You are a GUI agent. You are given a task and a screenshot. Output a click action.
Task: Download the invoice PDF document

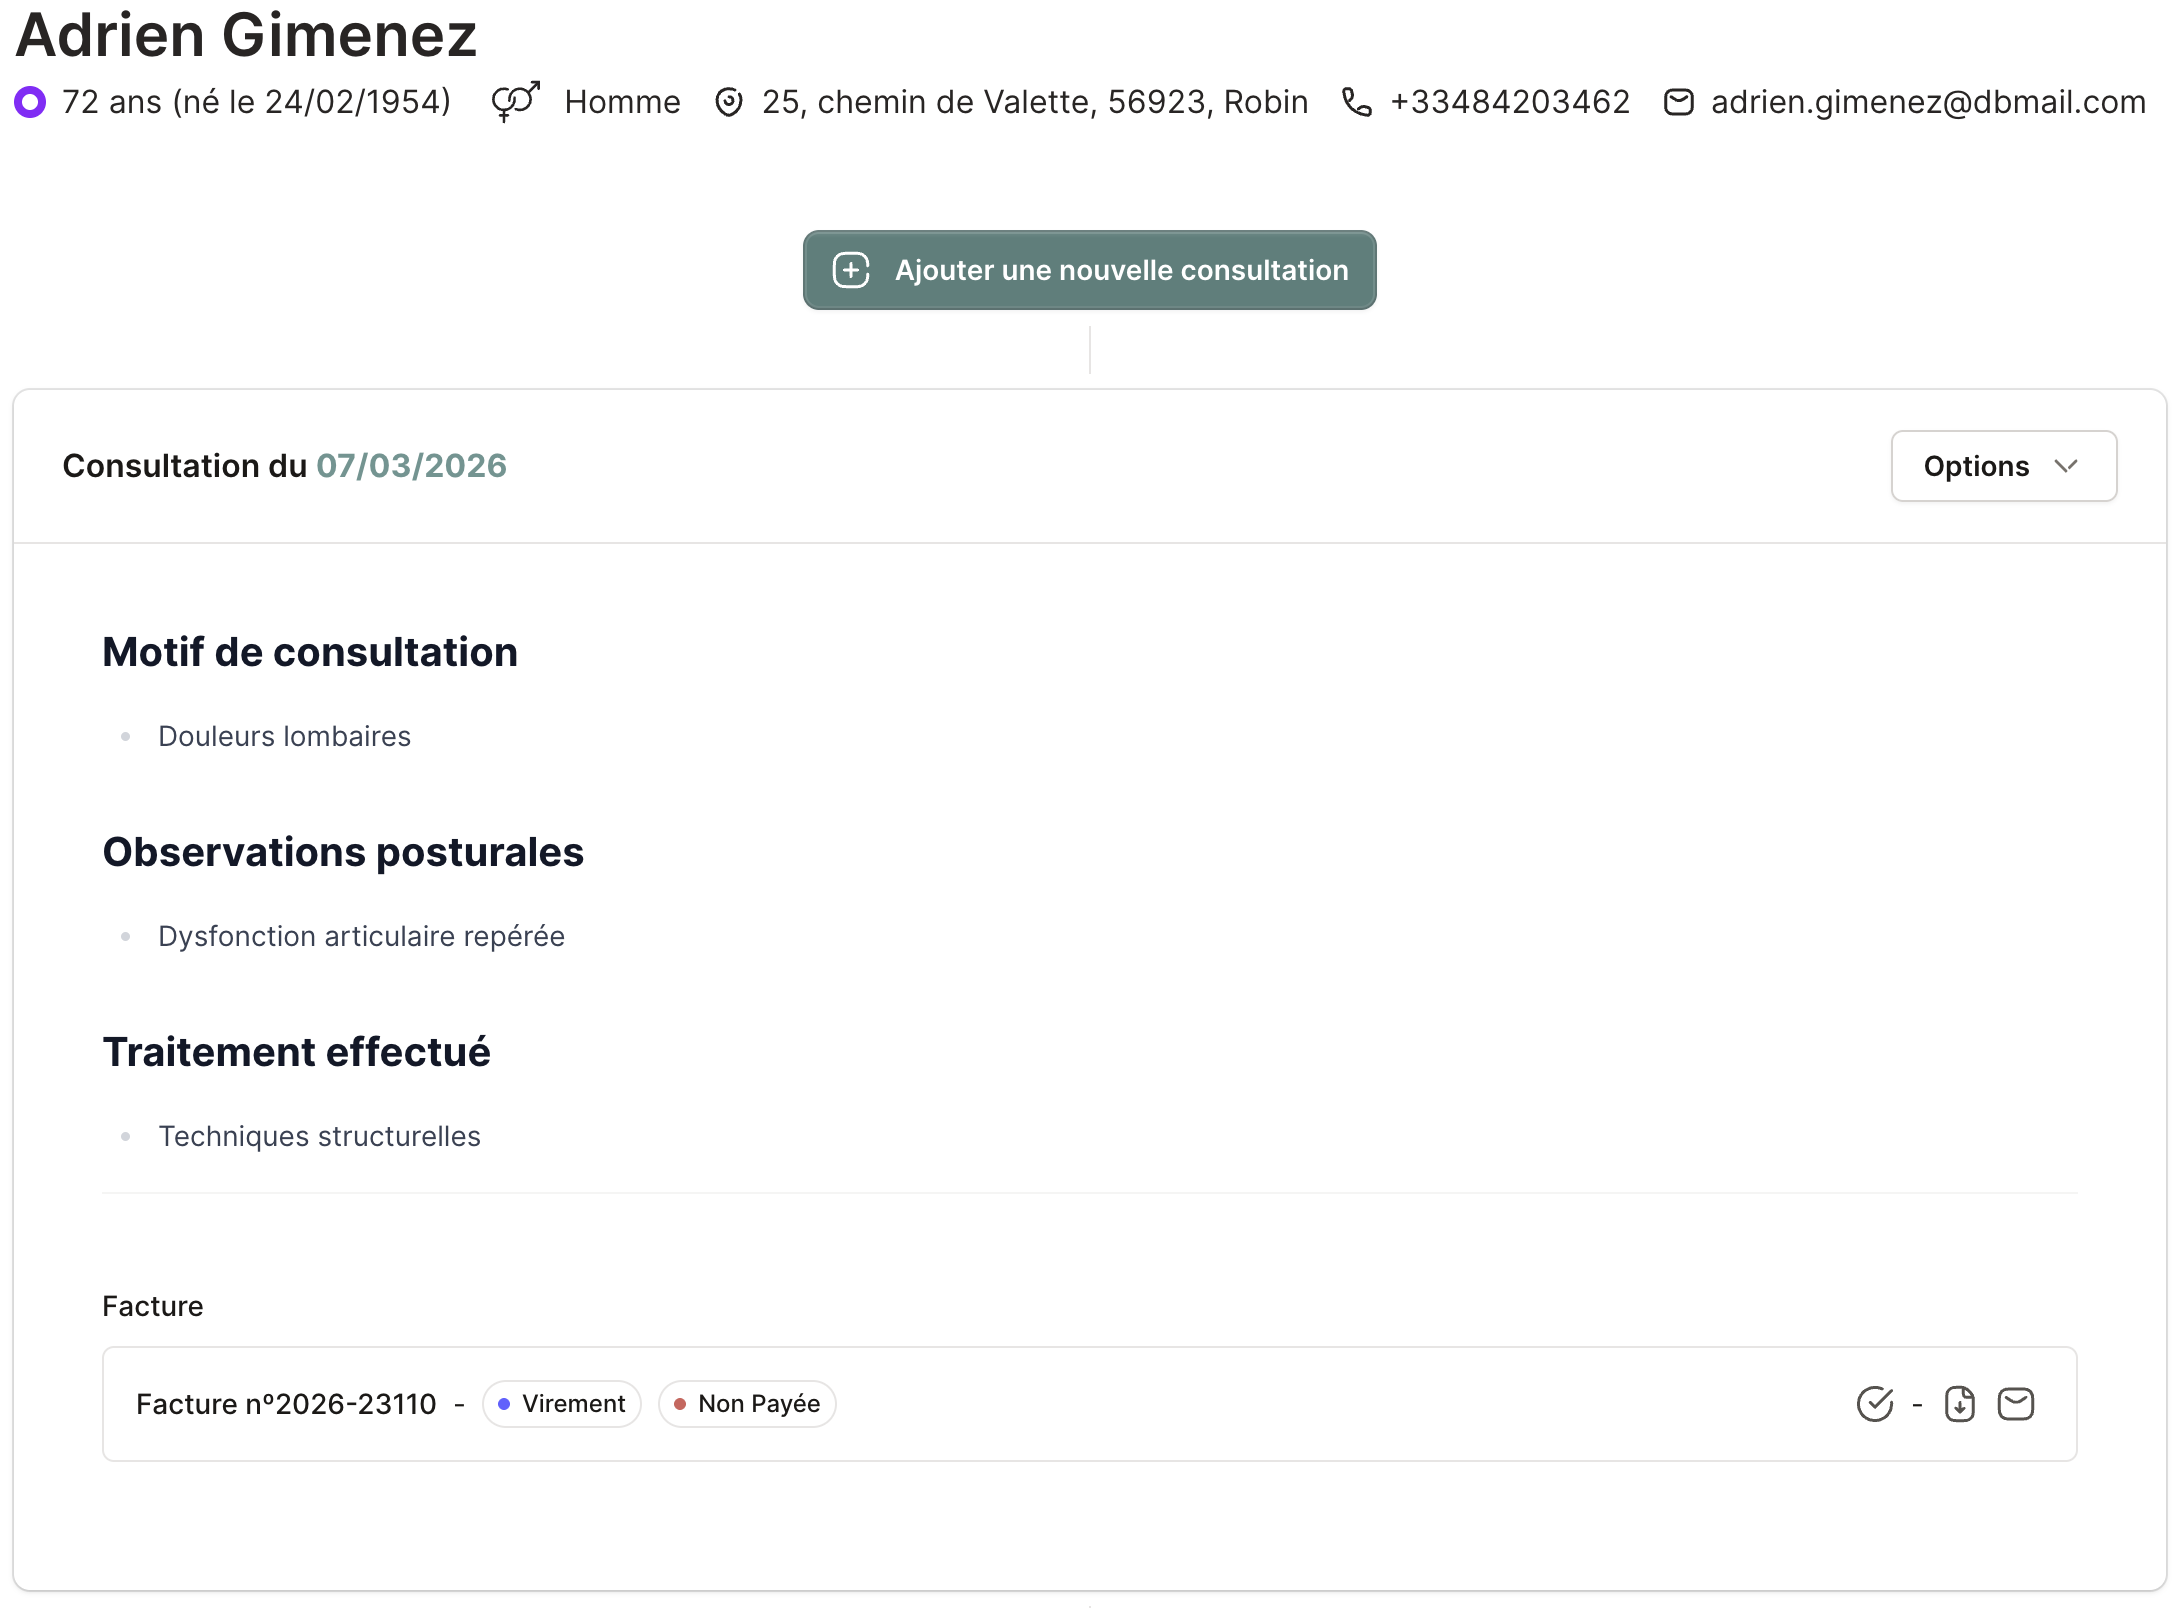tap(1960, 1403)
